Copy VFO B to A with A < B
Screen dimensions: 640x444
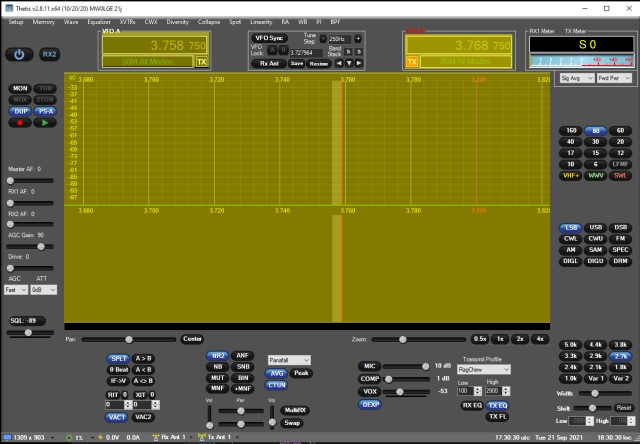click(143, 370)
